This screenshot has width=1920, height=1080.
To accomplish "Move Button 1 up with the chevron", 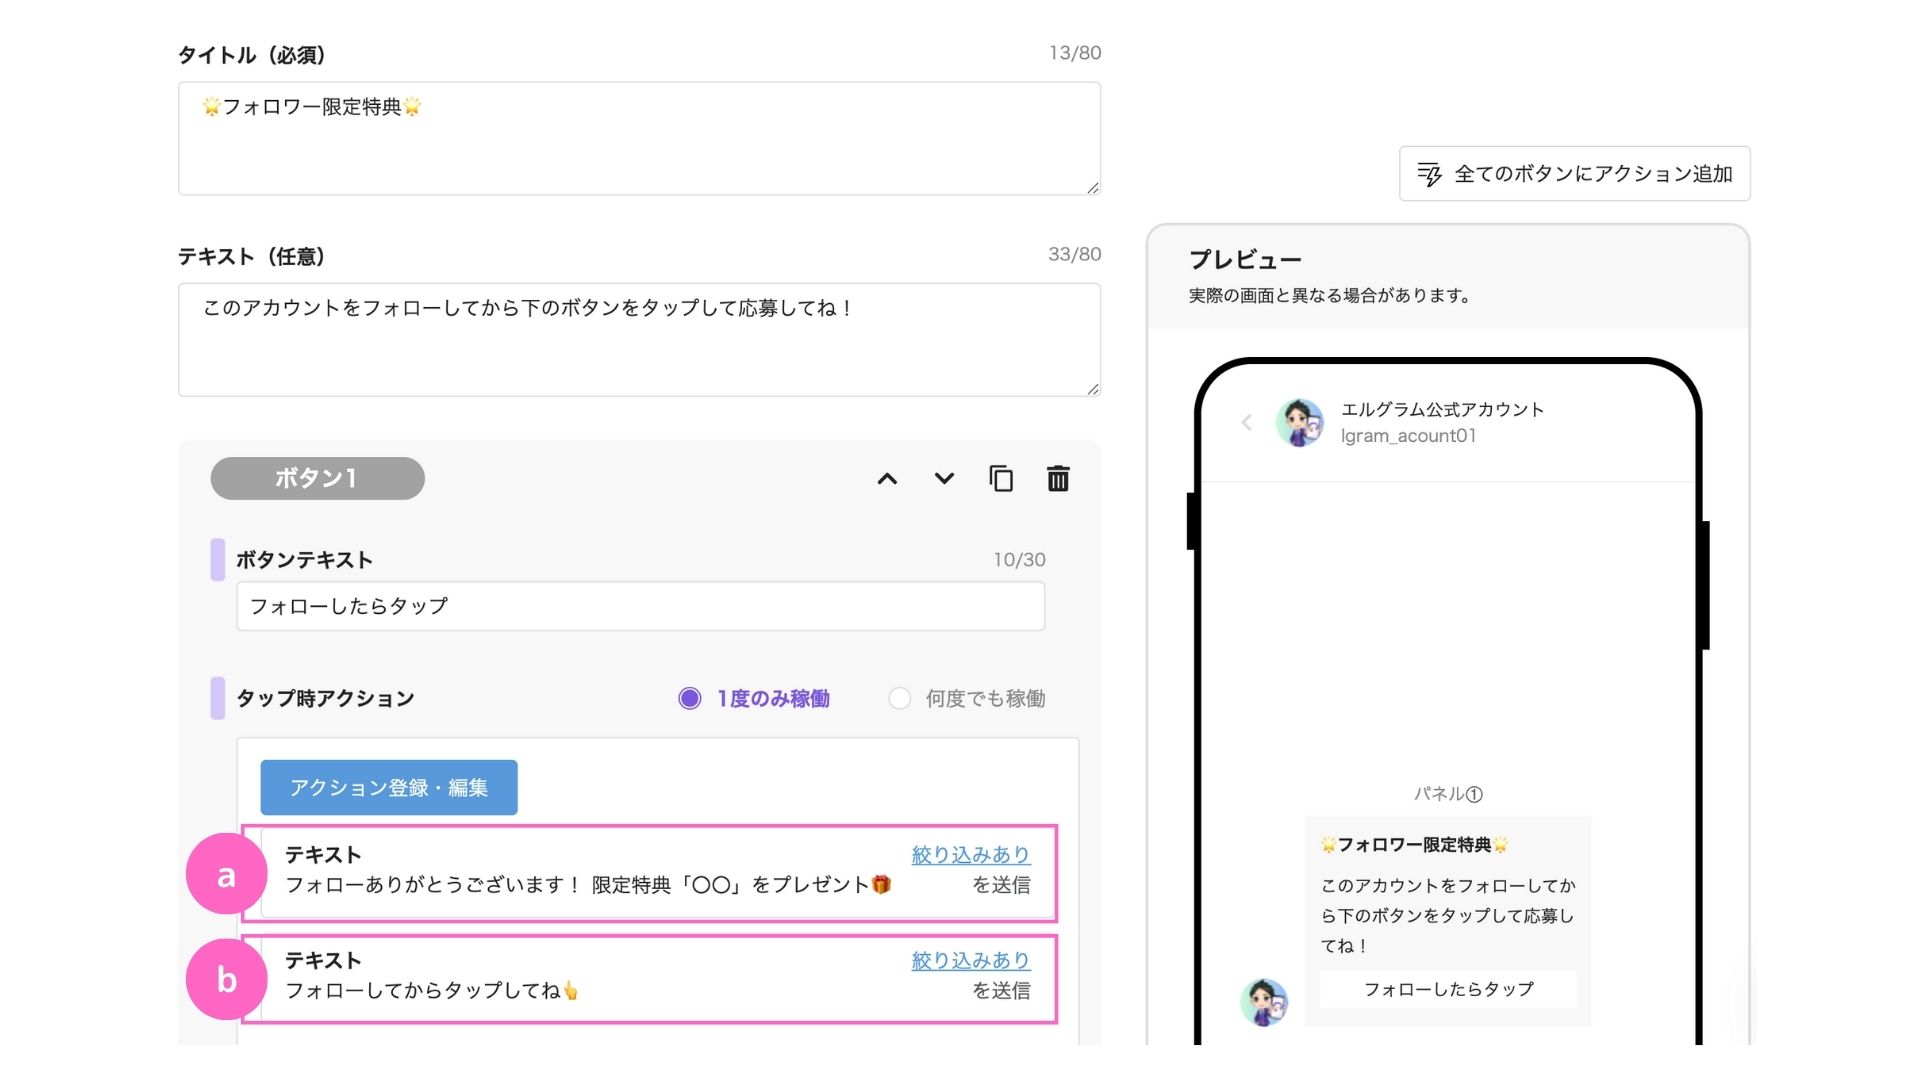I will [887, 479].
